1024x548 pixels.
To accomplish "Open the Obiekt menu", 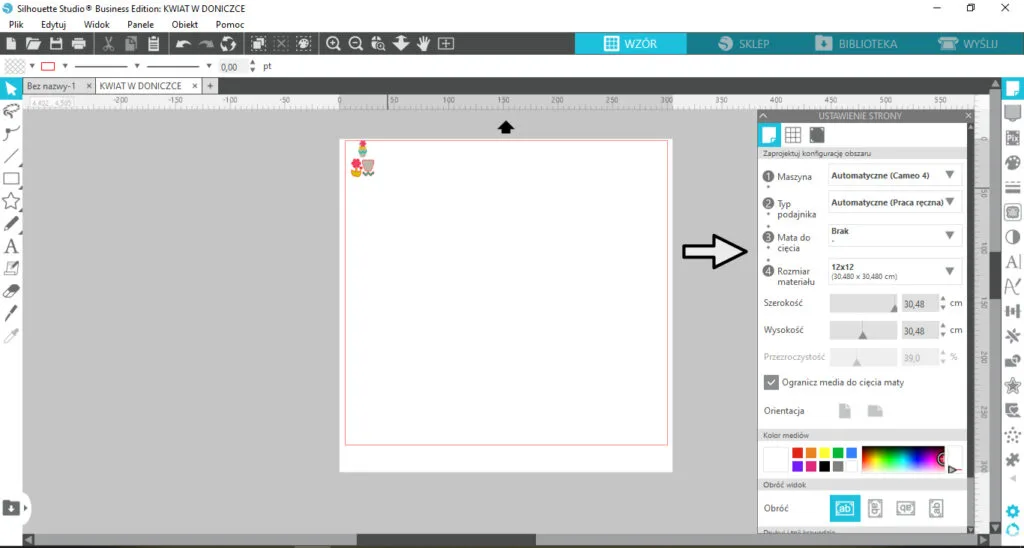I will coord(185,25).
